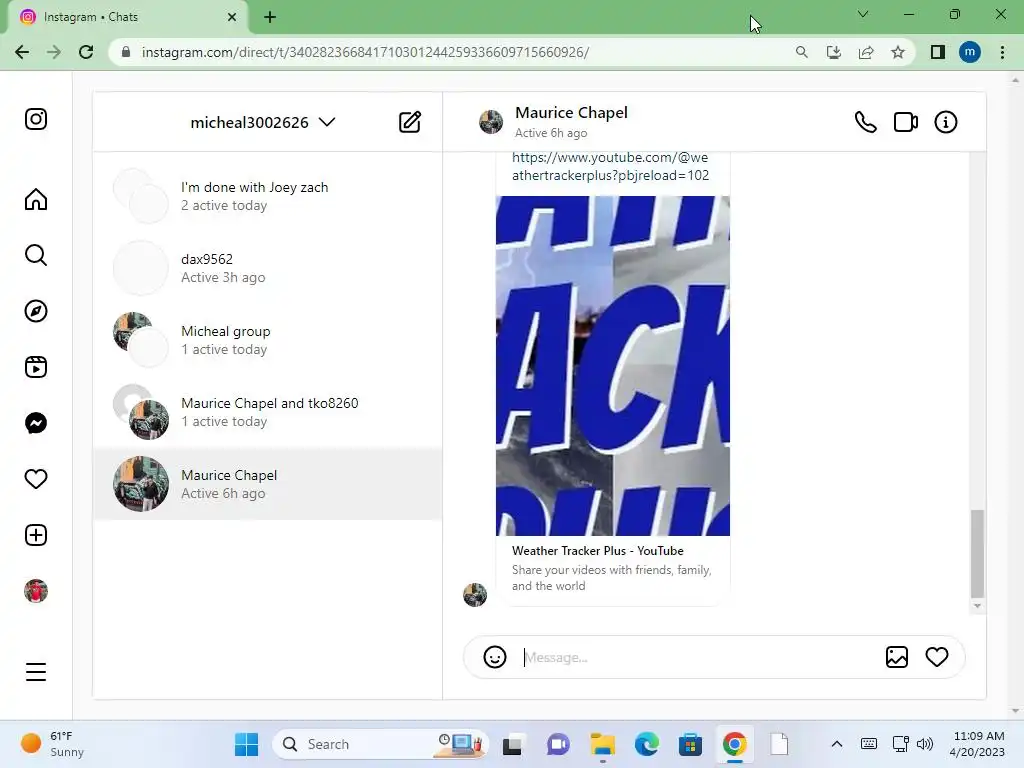The width and height of the screenshot is (1024, 768).
Task: Click Maurice Chapel avatar in chat header
Action: coord(490,121)
